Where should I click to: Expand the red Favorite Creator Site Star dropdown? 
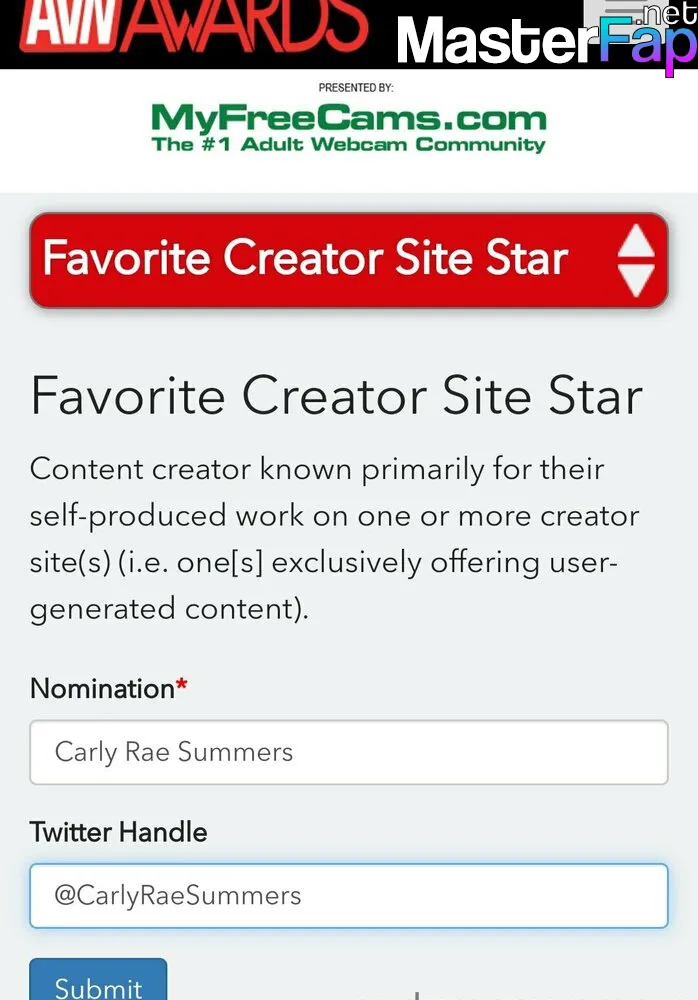tap(348, 260)
